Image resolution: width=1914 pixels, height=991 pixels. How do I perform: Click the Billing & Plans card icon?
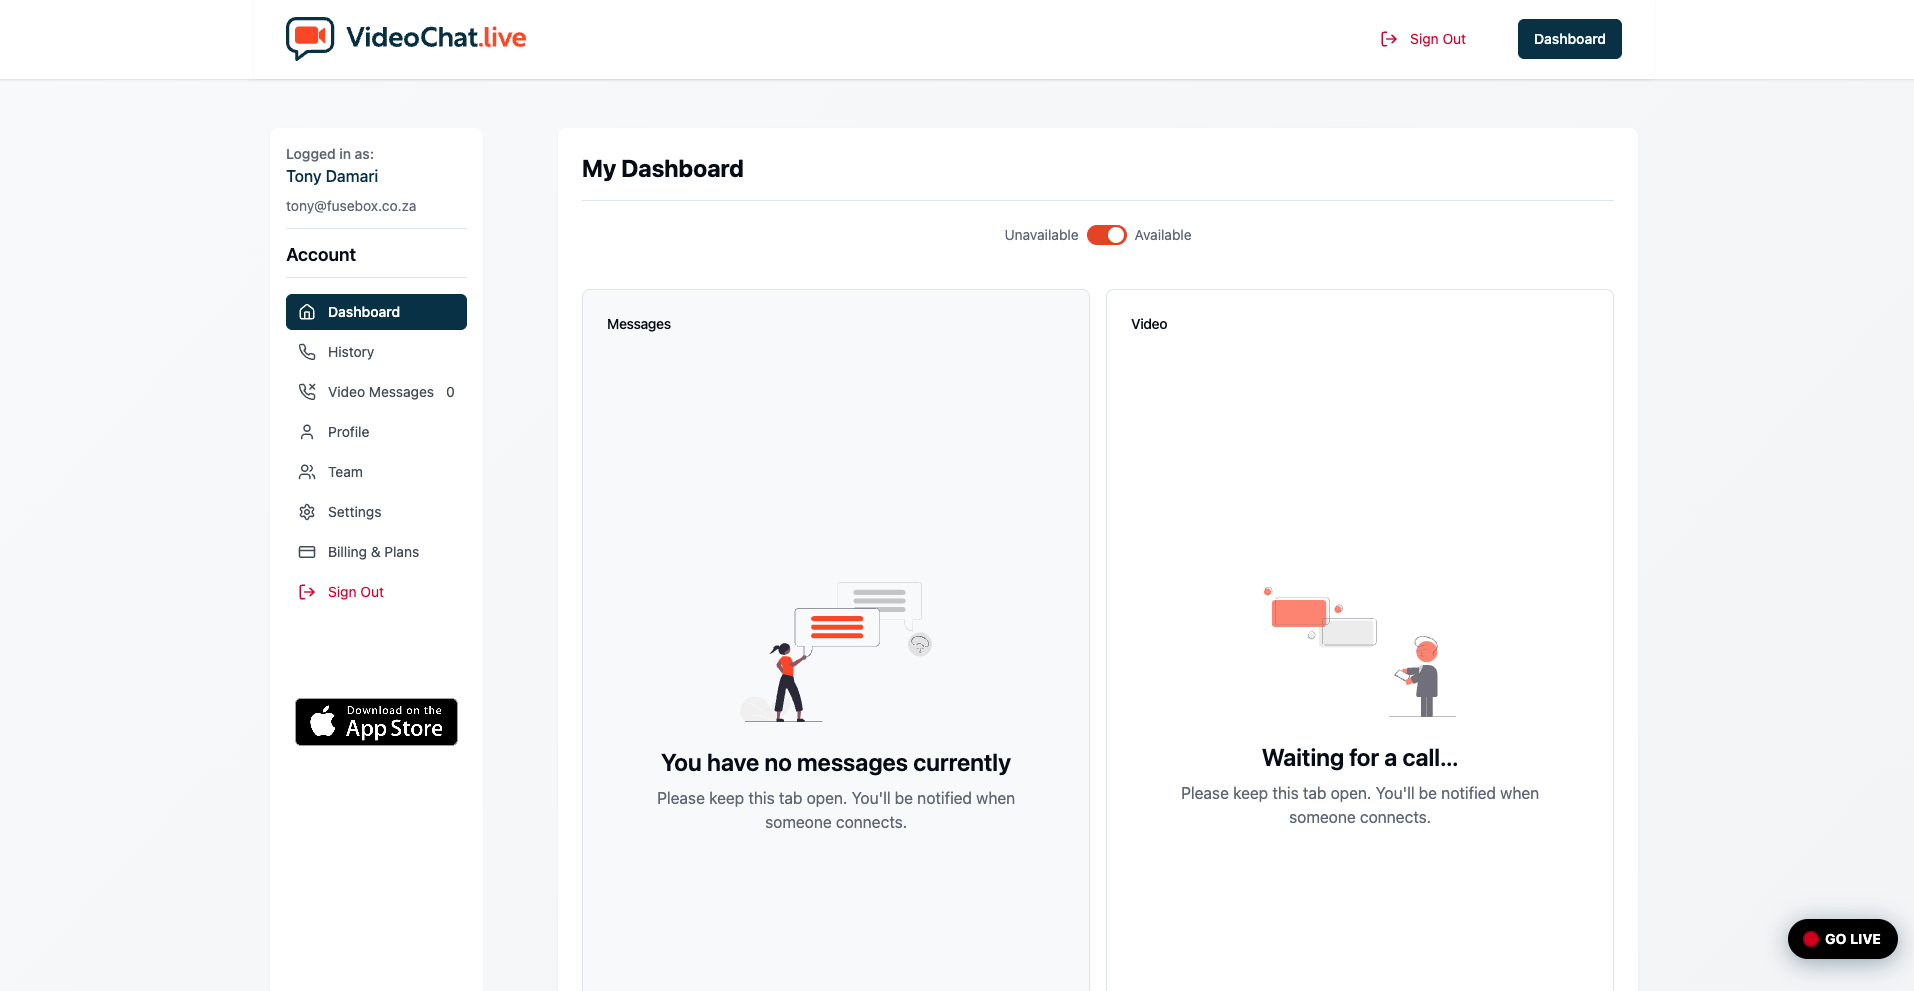pyautogui.click(x=307, y=552)
